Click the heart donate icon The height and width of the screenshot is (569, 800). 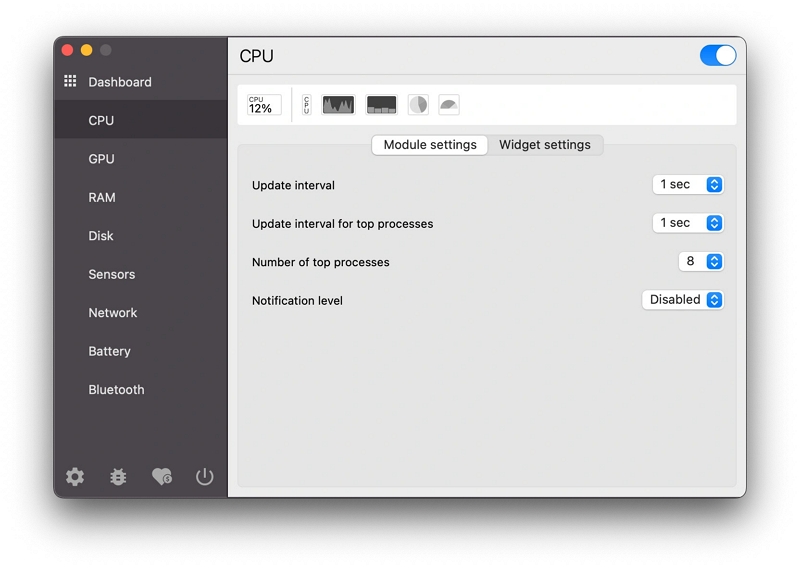click(162, 477)
